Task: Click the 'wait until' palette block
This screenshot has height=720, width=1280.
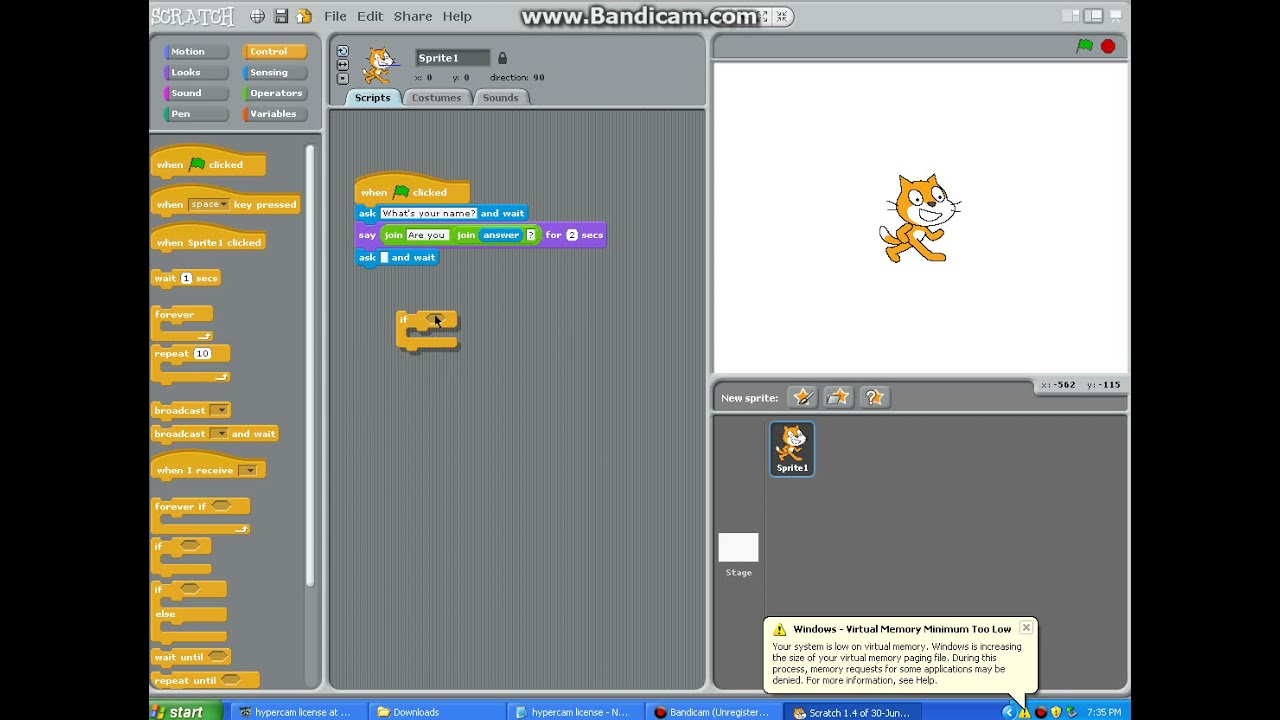Action: (x=190, y=657)
